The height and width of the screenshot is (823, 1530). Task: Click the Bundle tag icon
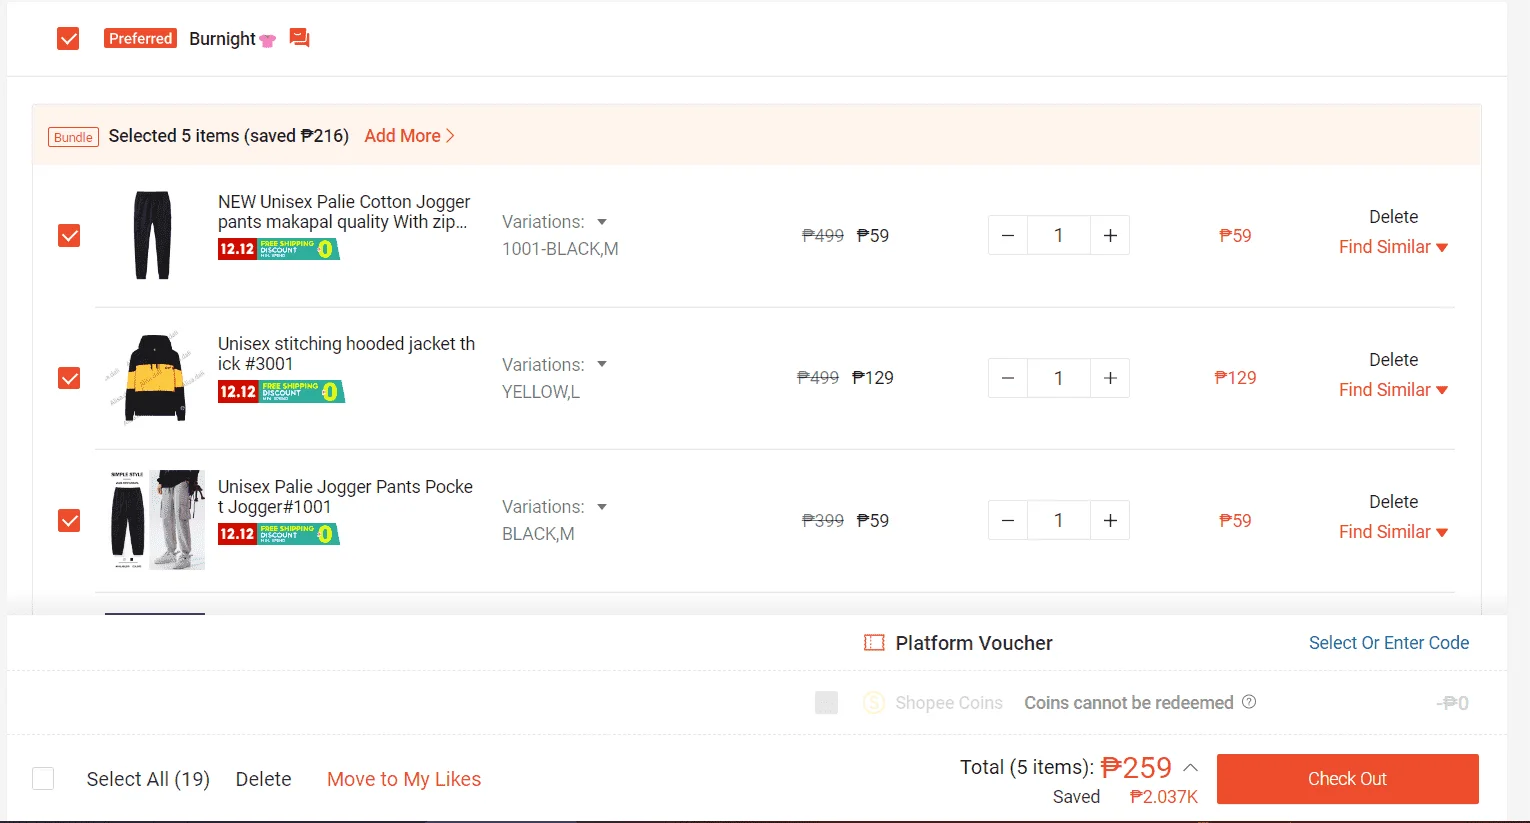pyautogui.click(x=73, y=137)
